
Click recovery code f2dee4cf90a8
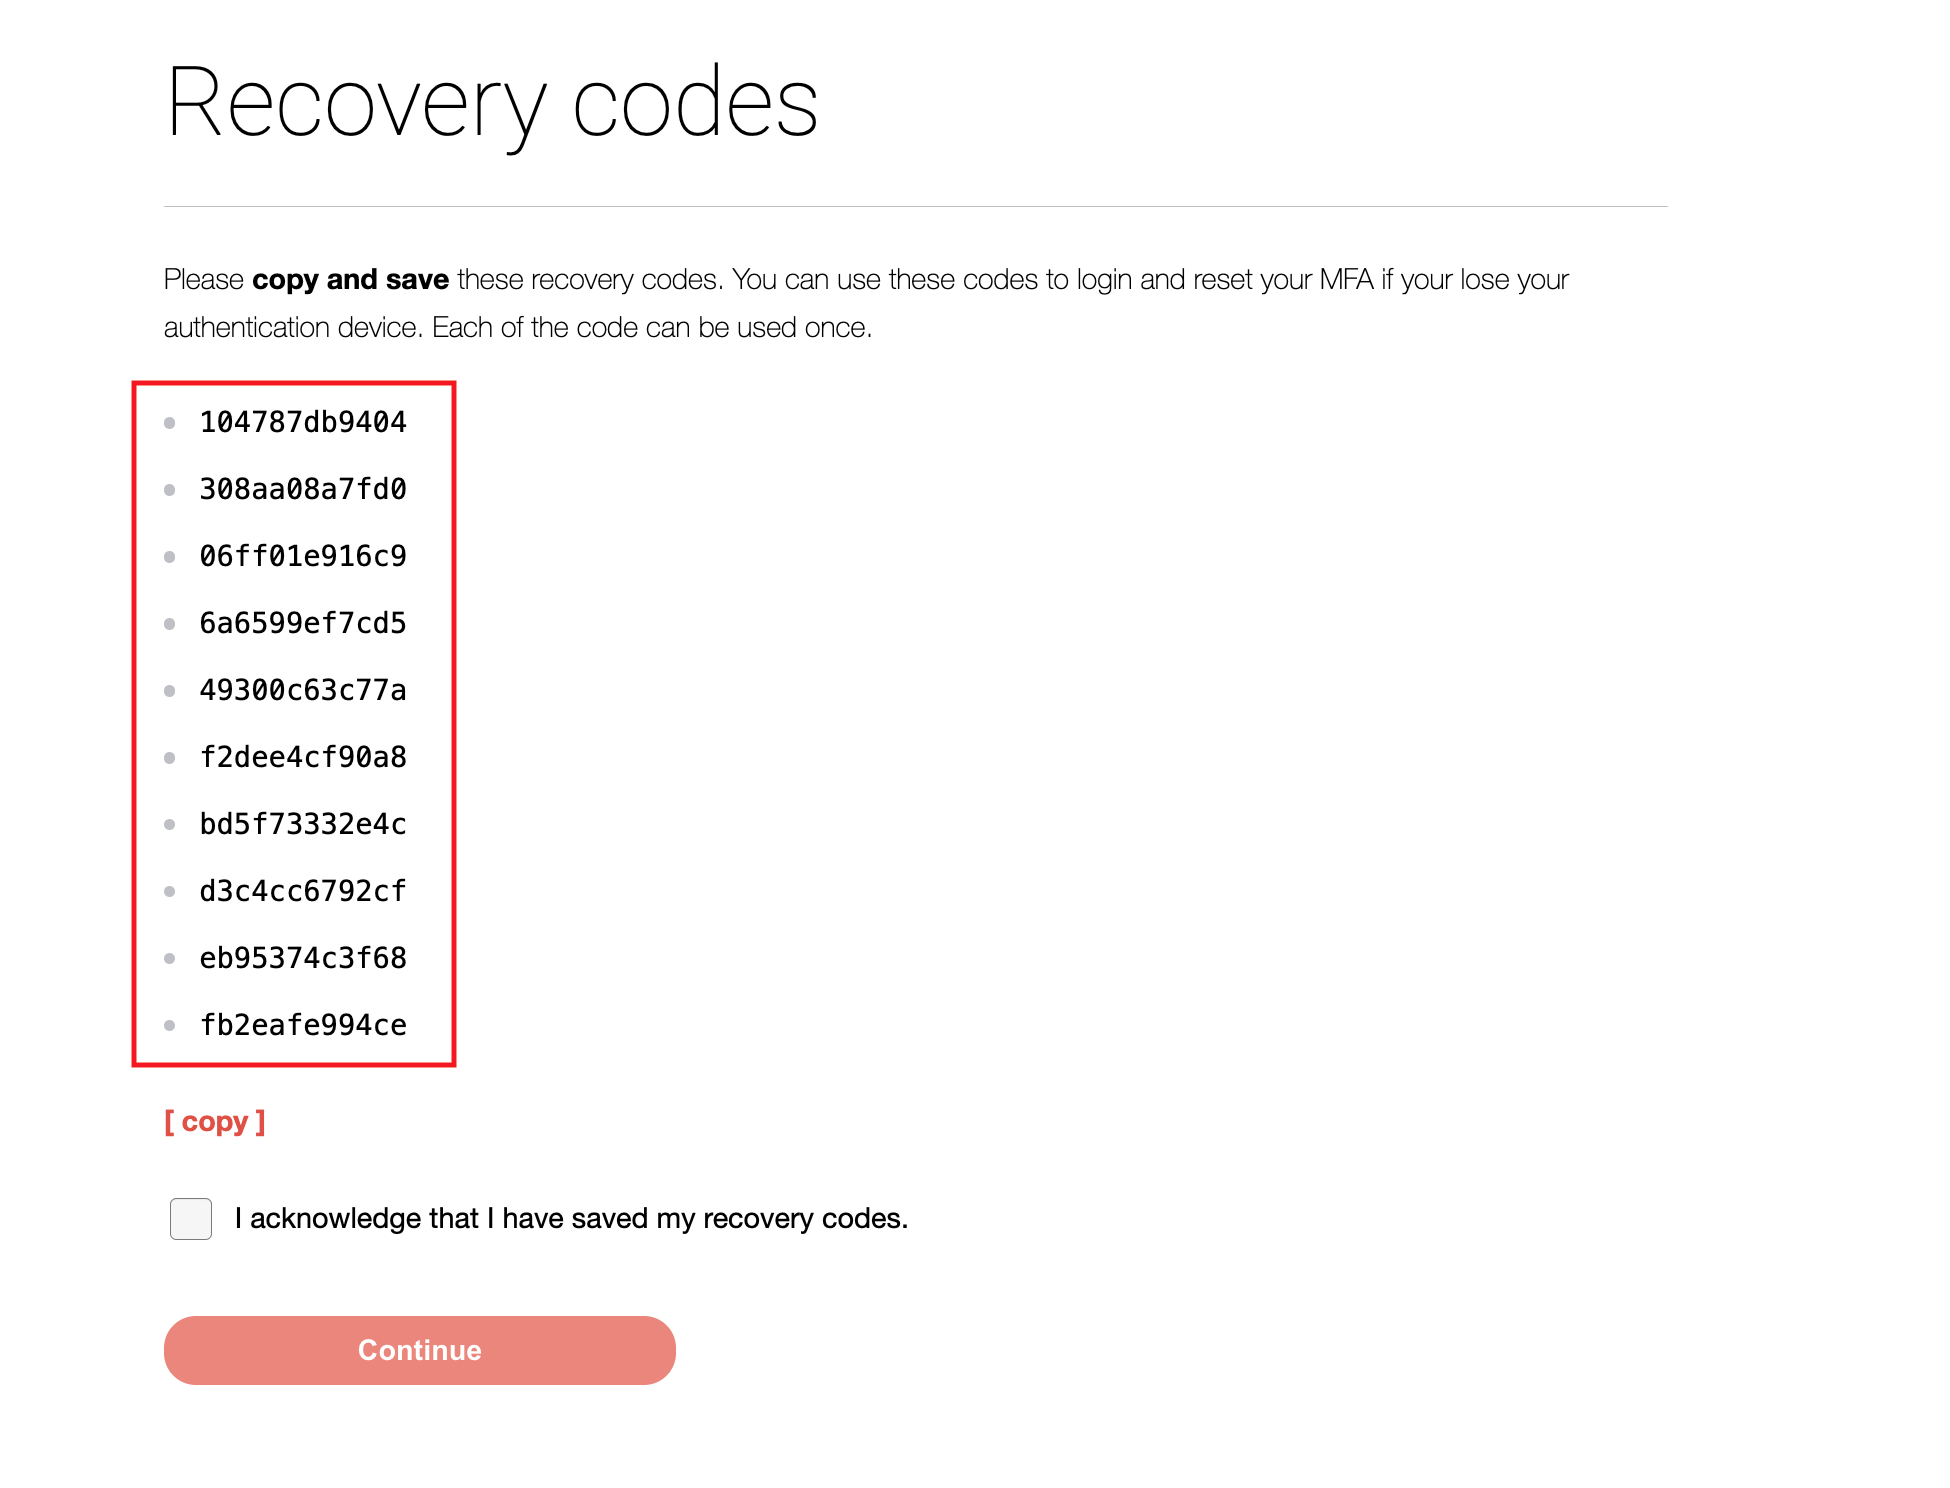pyautogui.click(x=303, y=757)
